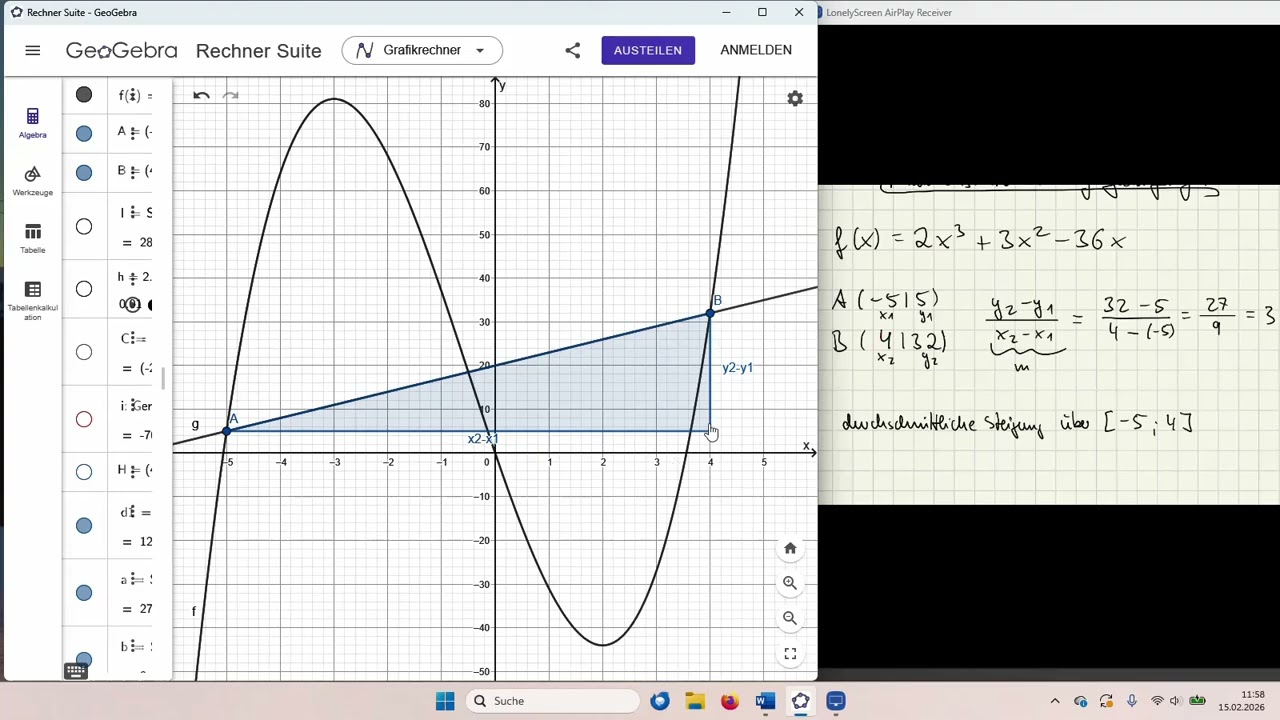1280x720 pixels.
Task: Click the Suche taskbar search box
Action: 552,701
